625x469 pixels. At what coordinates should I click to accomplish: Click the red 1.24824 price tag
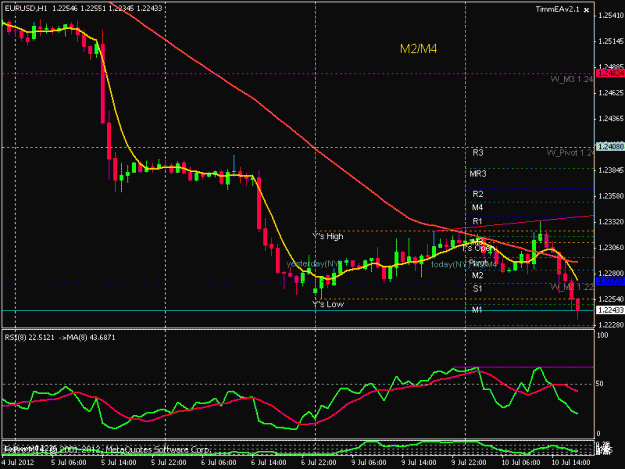tap(610, 73)
